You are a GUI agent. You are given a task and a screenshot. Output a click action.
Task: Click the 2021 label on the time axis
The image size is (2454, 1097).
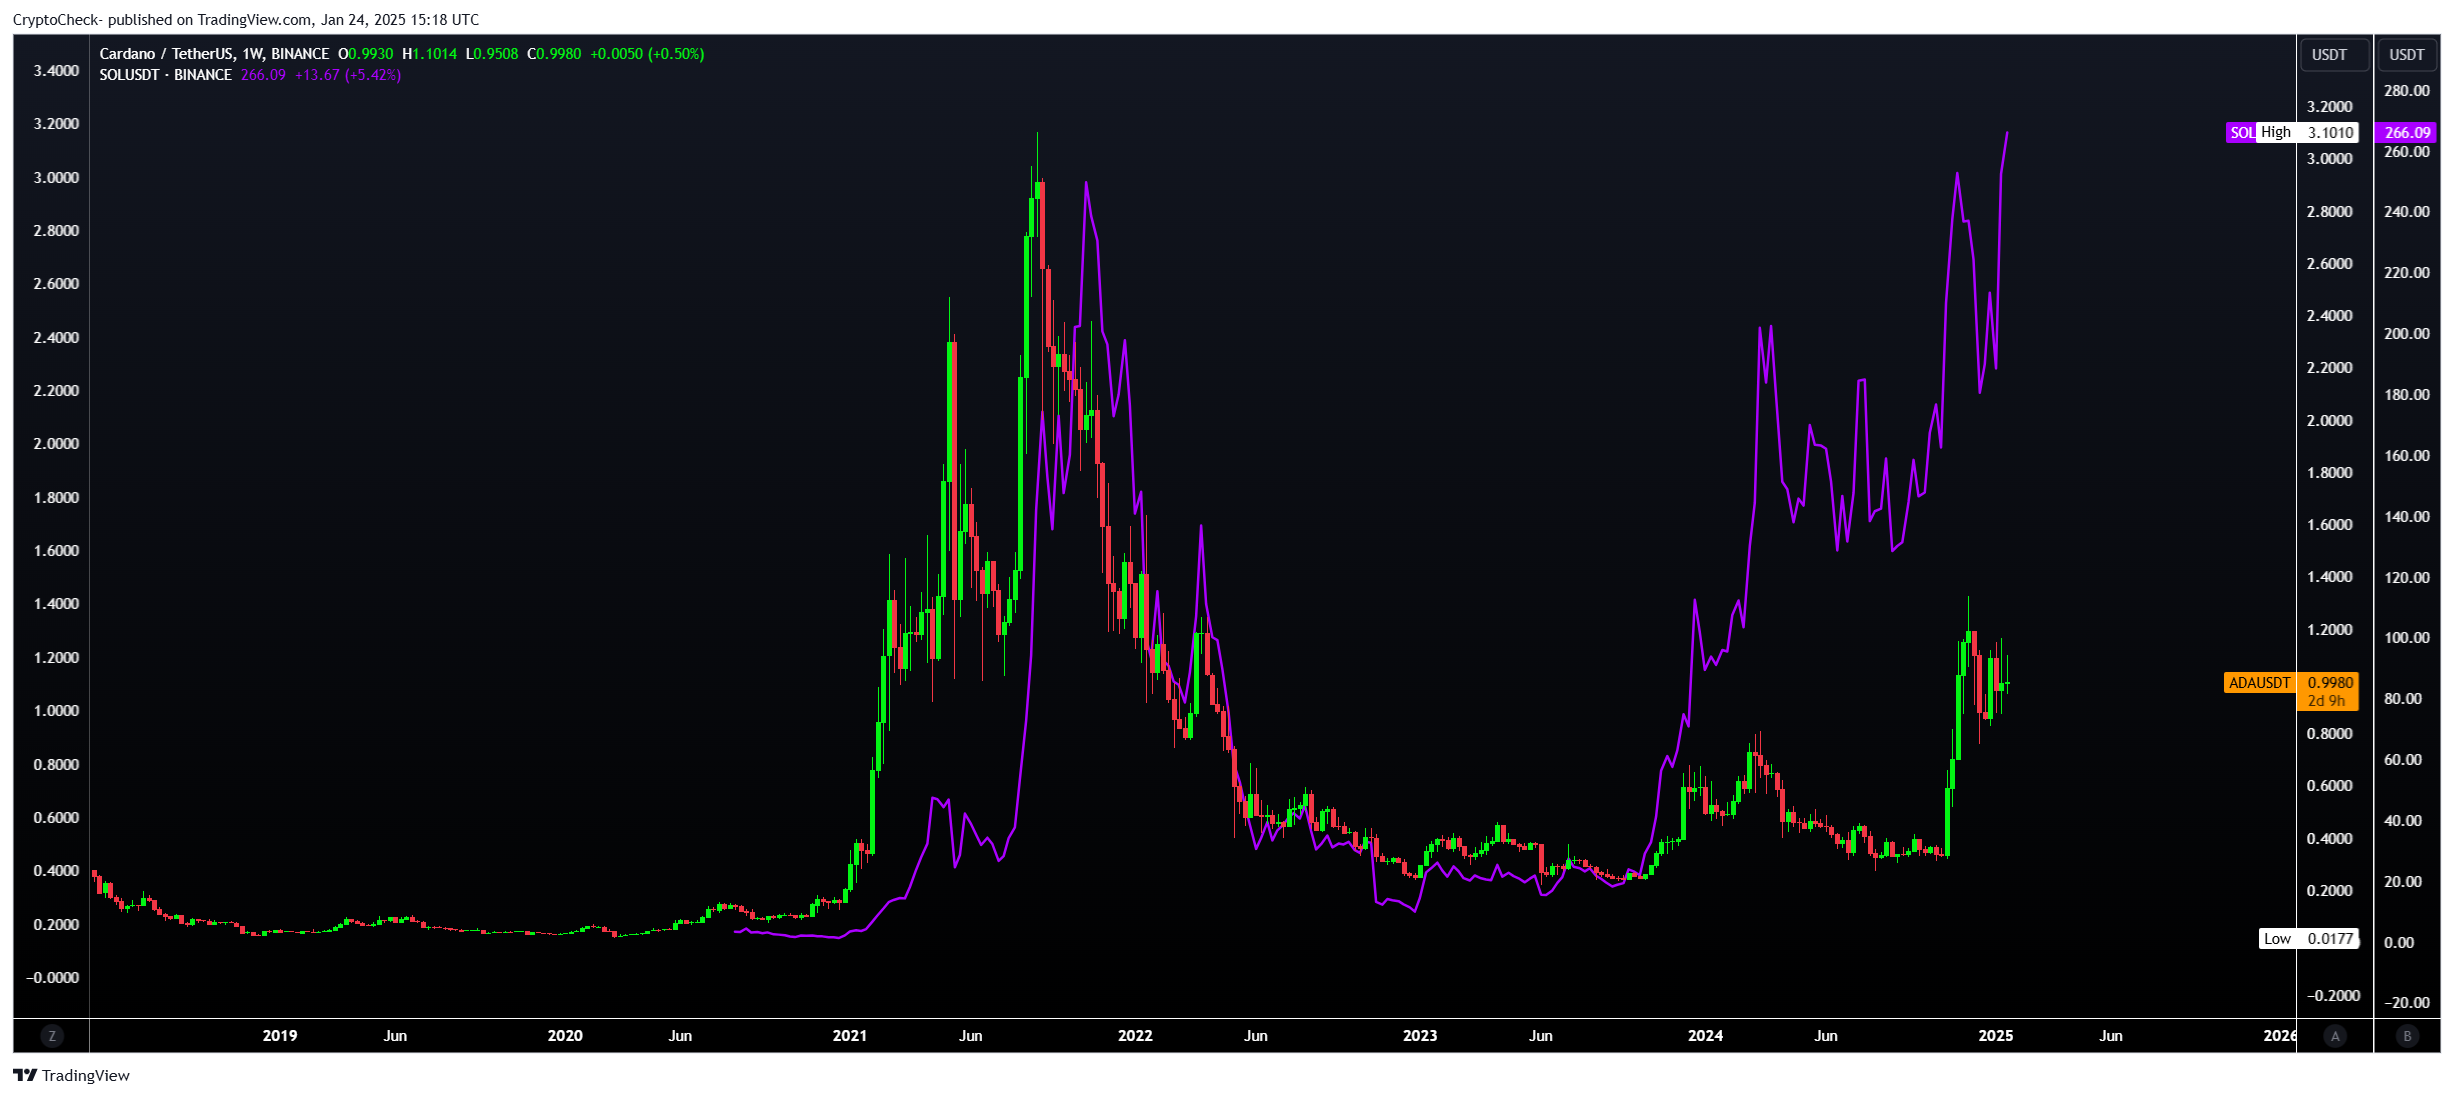(850, 1036)
